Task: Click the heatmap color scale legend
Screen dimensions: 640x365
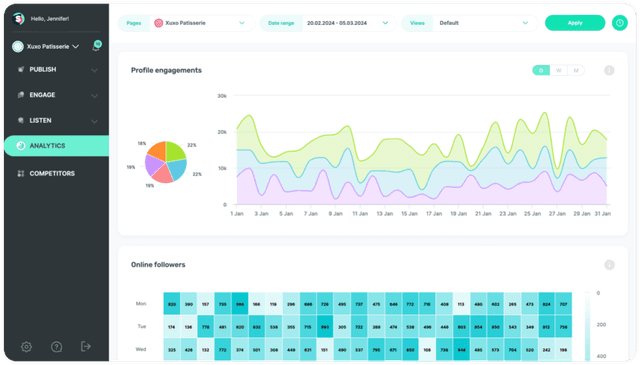Action: (x=587, y=326)
